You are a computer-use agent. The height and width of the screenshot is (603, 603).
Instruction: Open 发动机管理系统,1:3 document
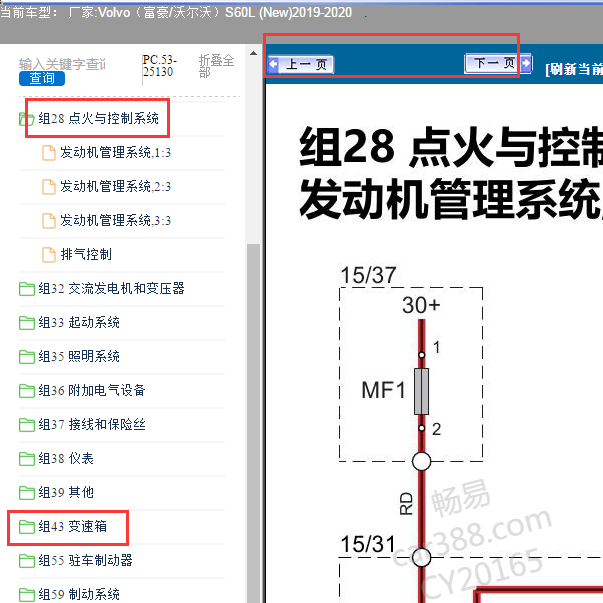pyautogui.click(x=115, y=153)
